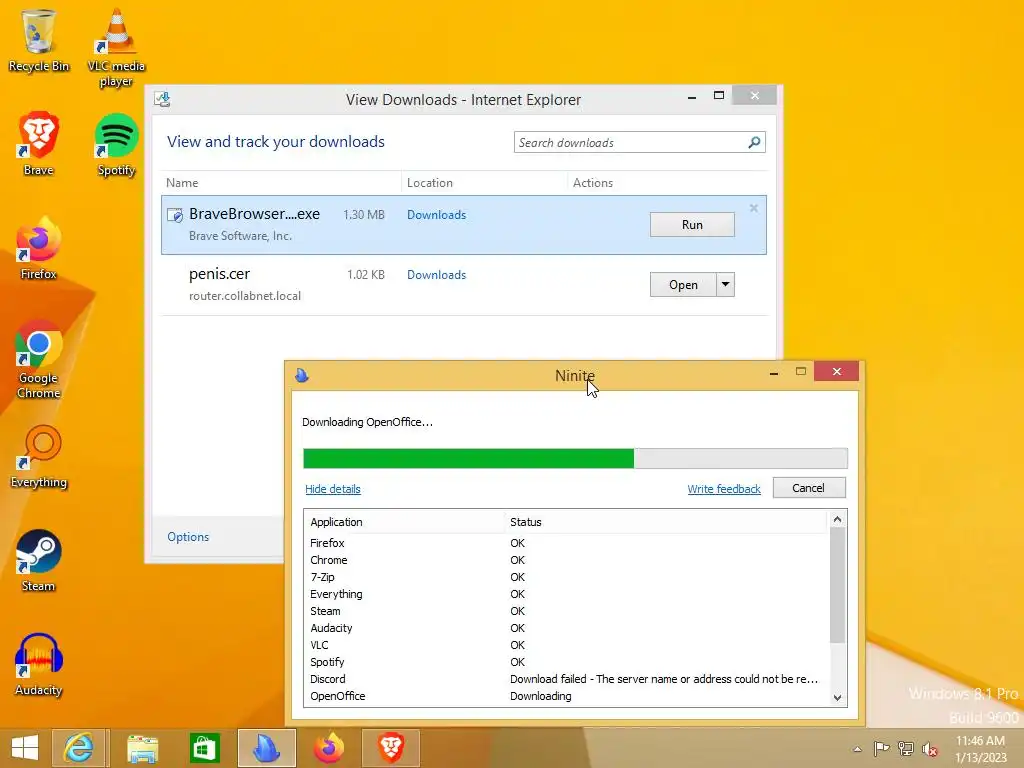Switch to Ninite in the taskbar

tap(266, 748)
